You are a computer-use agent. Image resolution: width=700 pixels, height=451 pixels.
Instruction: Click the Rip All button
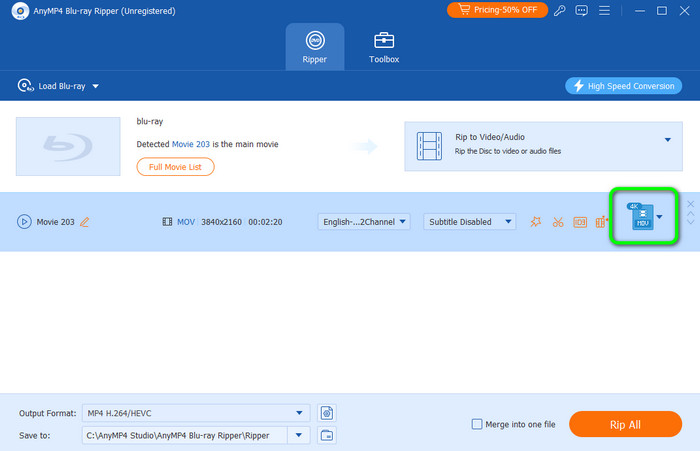tap(625, 424)
